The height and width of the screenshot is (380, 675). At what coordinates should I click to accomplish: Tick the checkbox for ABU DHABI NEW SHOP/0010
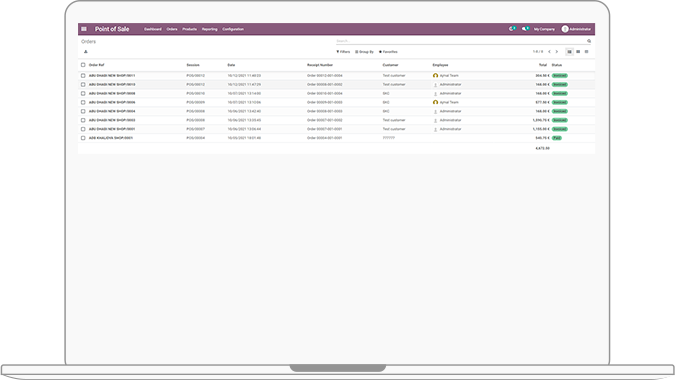pyautogui.click(x=83, y=85)
